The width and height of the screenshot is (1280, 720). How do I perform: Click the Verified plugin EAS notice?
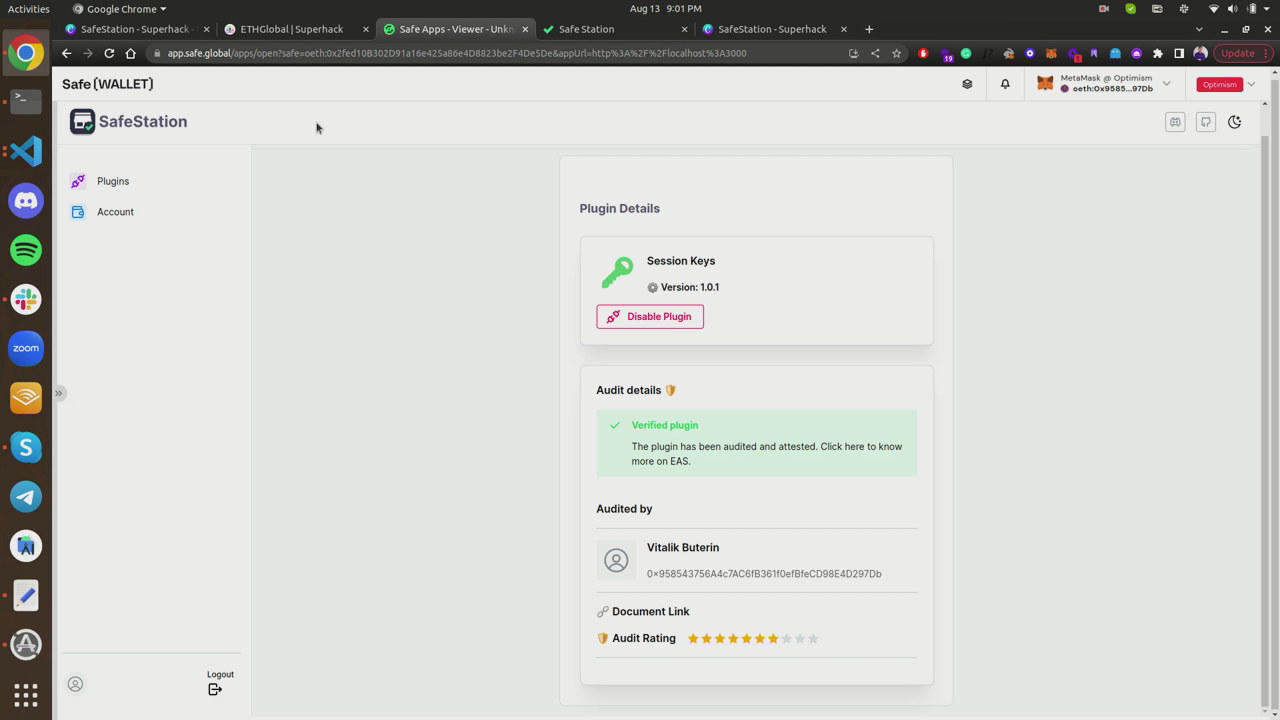point(757,443)
